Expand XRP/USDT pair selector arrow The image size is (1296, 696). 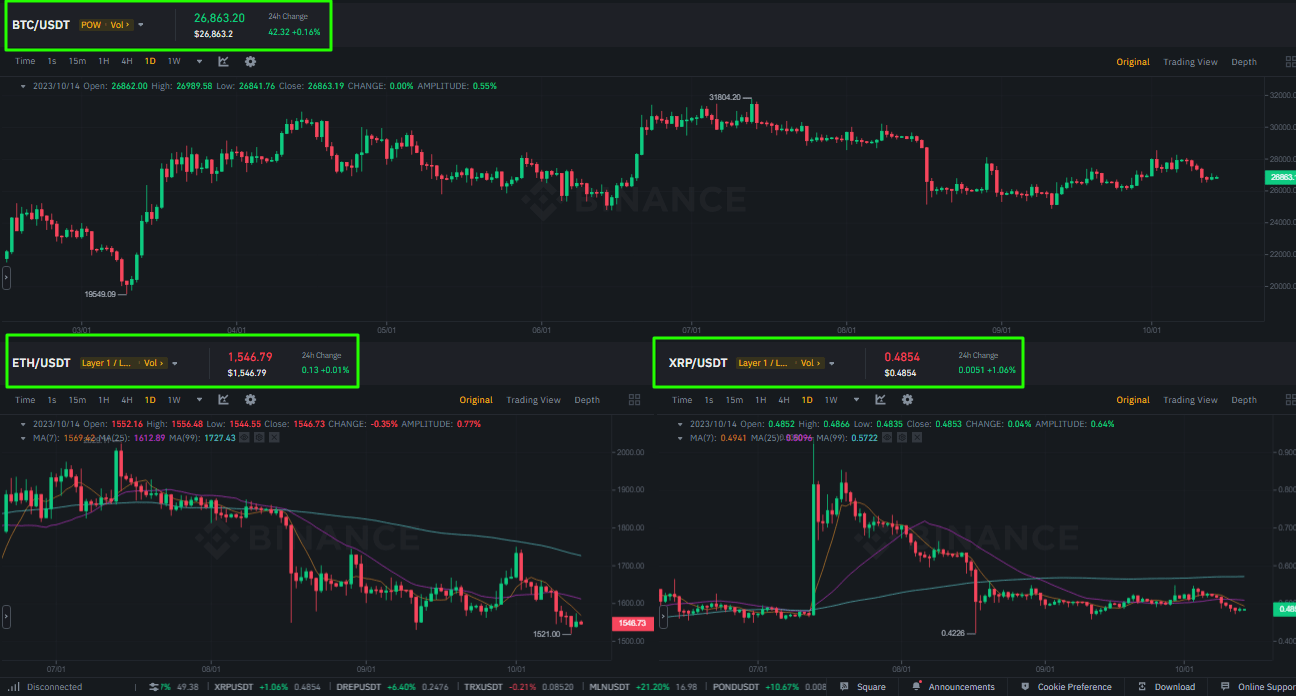[x=832, y=364]
